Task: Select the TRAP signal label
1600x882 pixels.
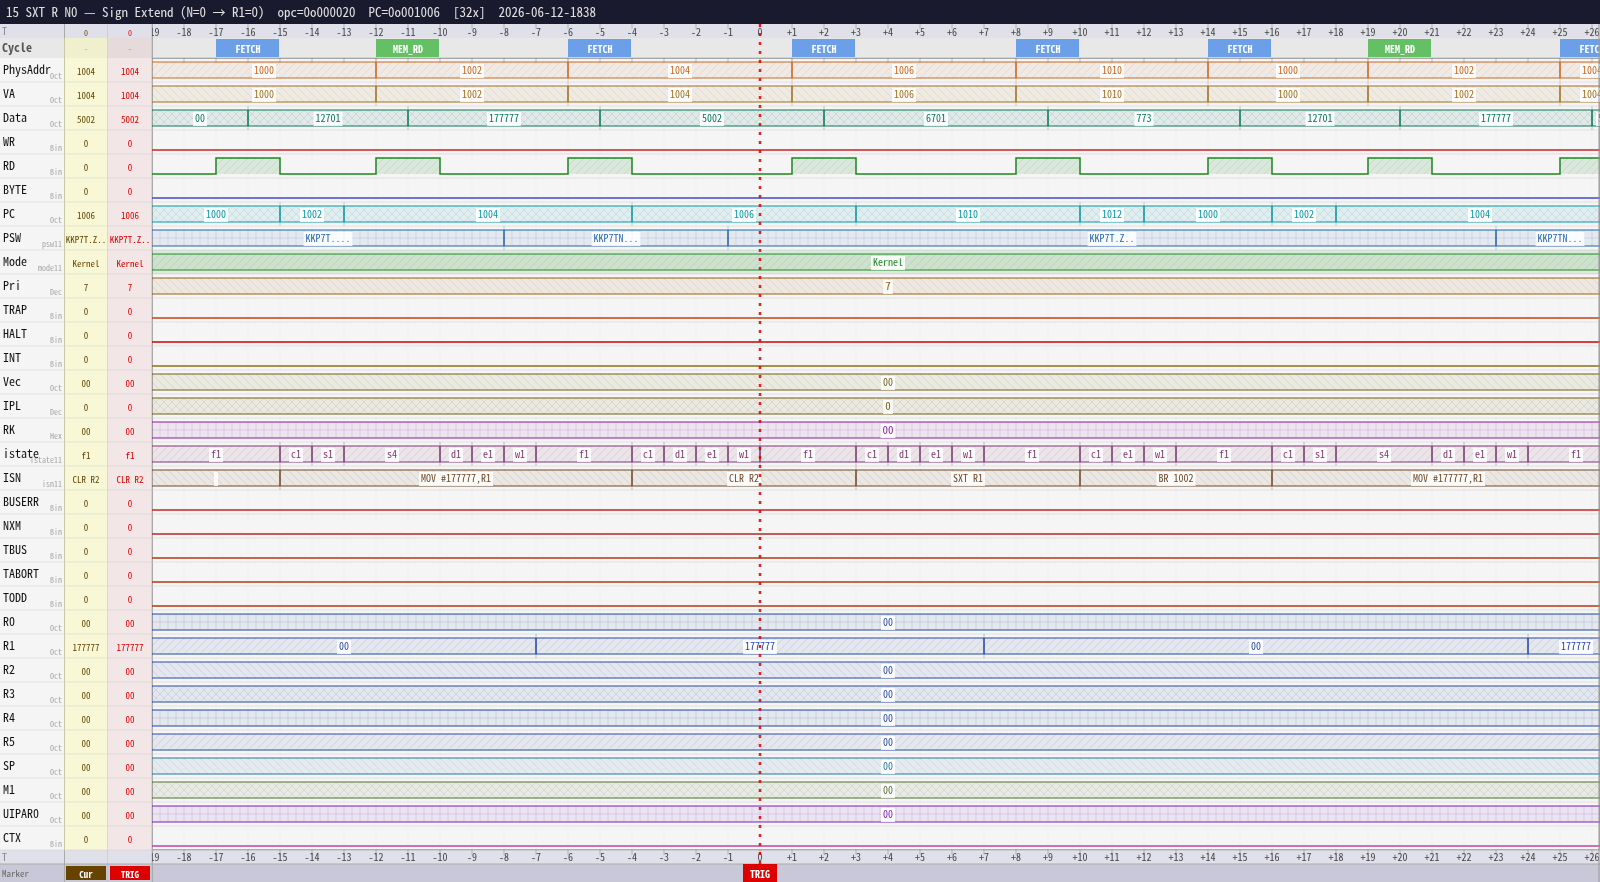Action: pos(15,310)
